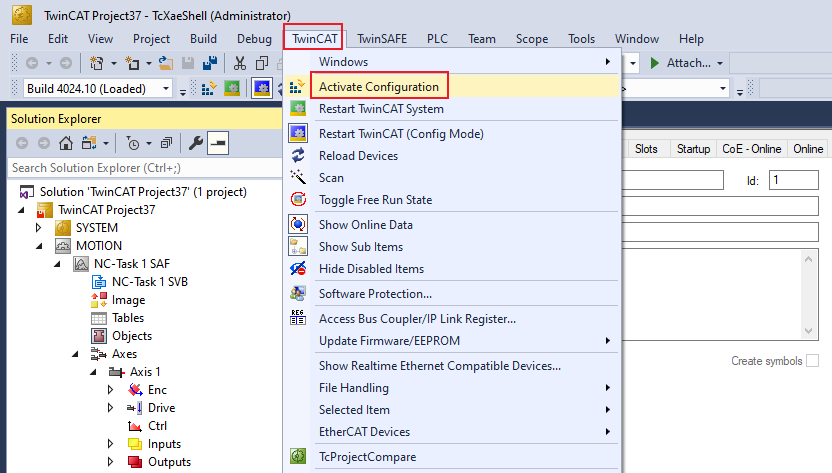
Task: Click the Access Bus Coupler register icon
Action: point(298,317)
